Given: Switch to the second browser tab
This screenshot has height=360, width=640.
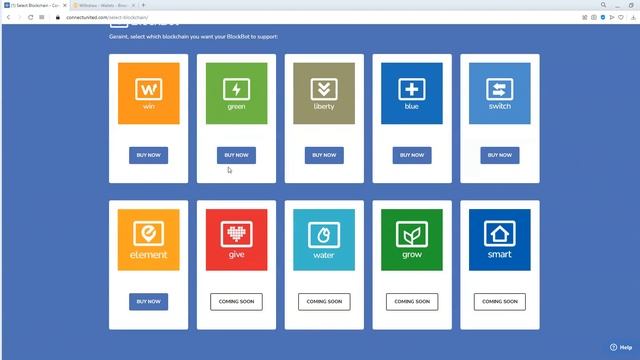Looking at the screenshot, I should tap(104, 5).
